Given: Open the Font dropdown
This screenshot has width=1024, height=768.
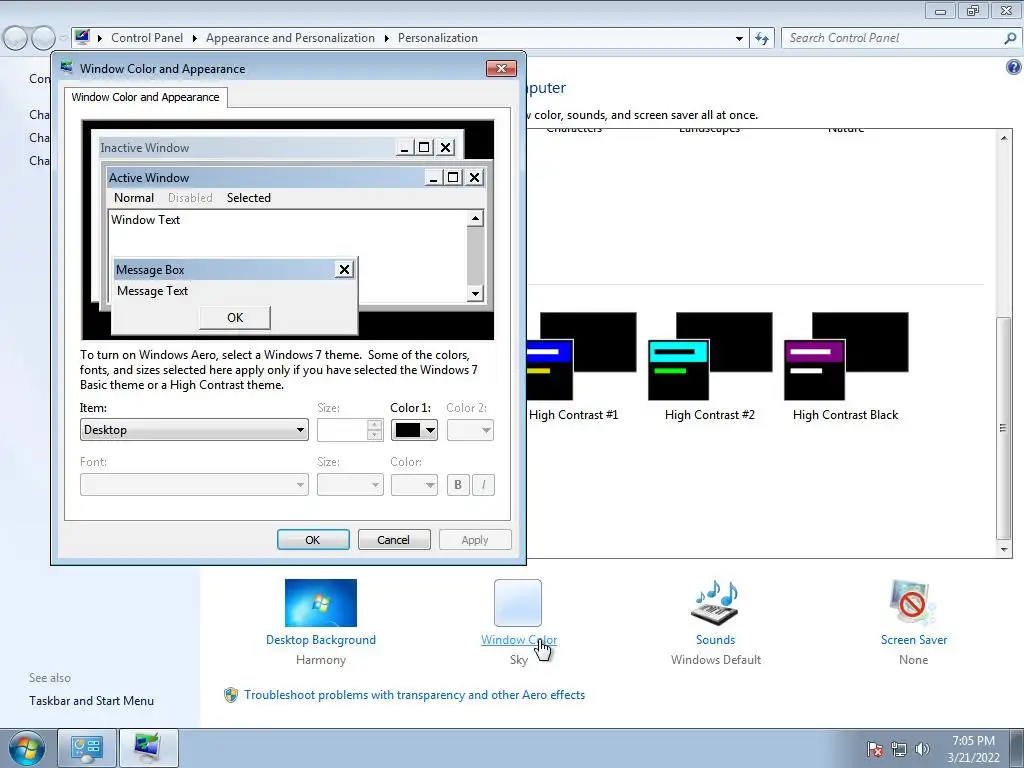Looking at the screenshot, I should 194,485.
